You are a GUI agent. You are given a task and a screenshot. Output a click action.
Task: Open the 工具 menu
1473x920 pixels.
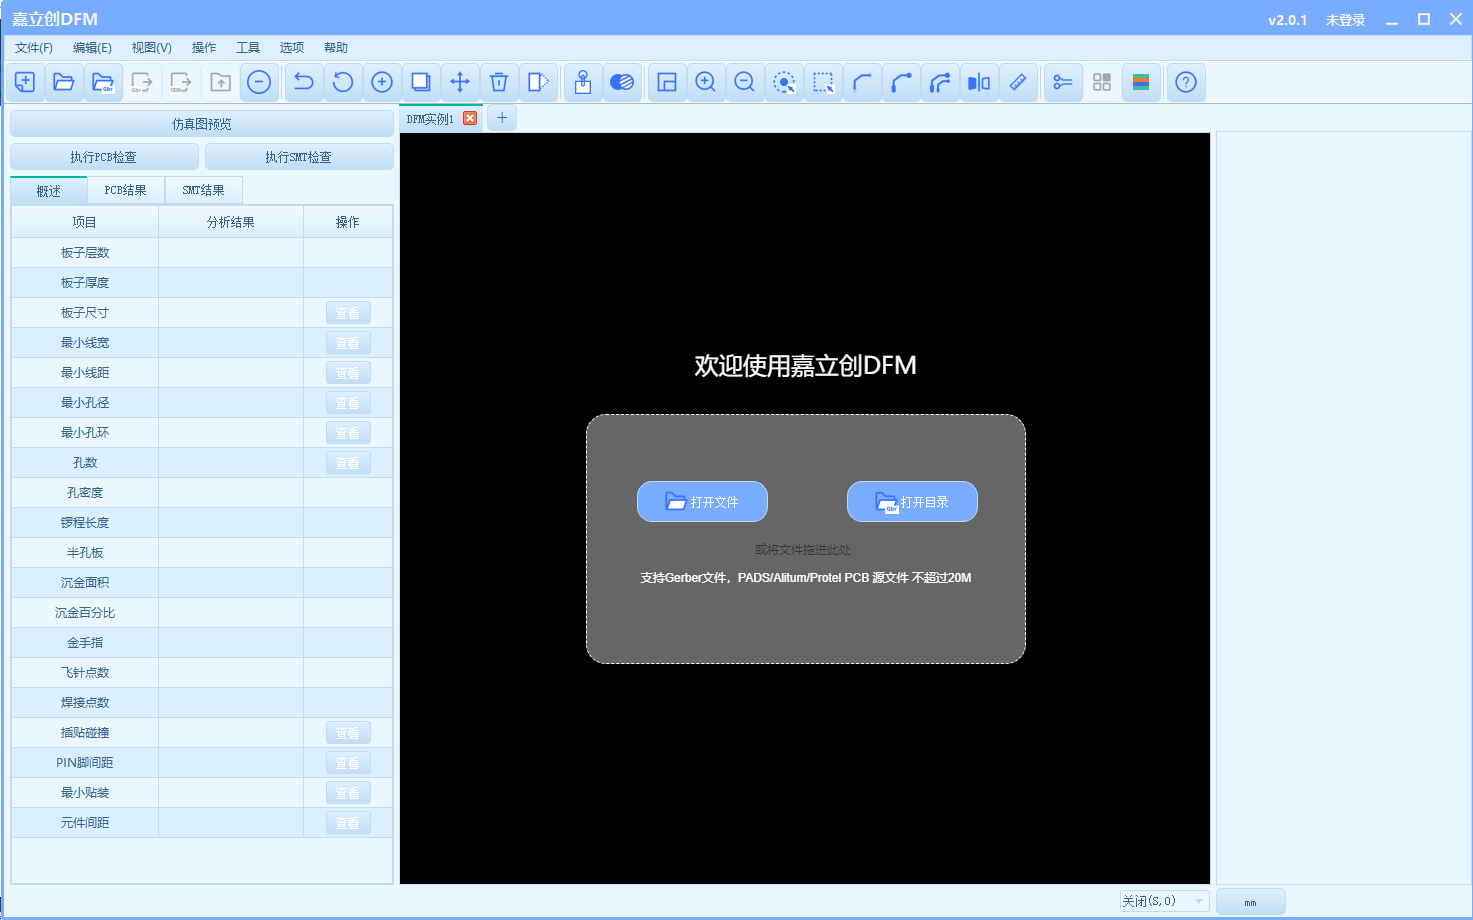coord(248,48)
